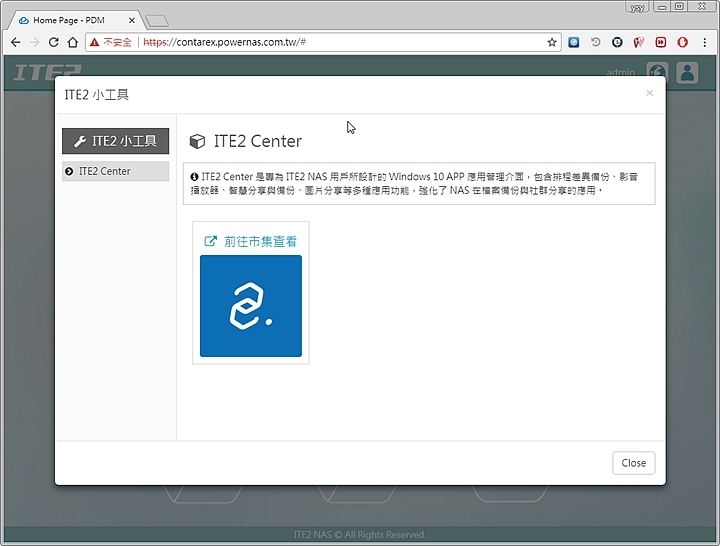Click the info icon in the description box

(194, 177)
